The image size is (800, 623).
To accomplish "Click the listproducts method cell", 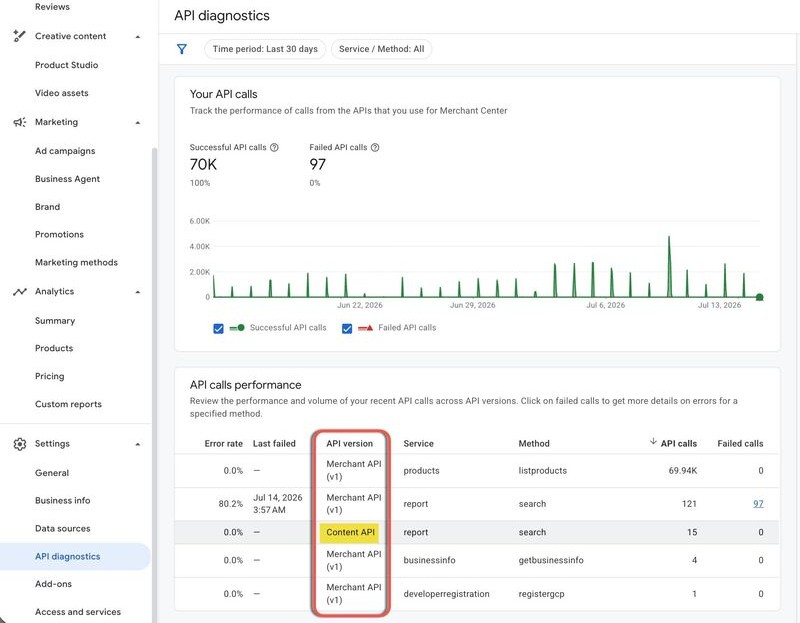I will (542, 471).
